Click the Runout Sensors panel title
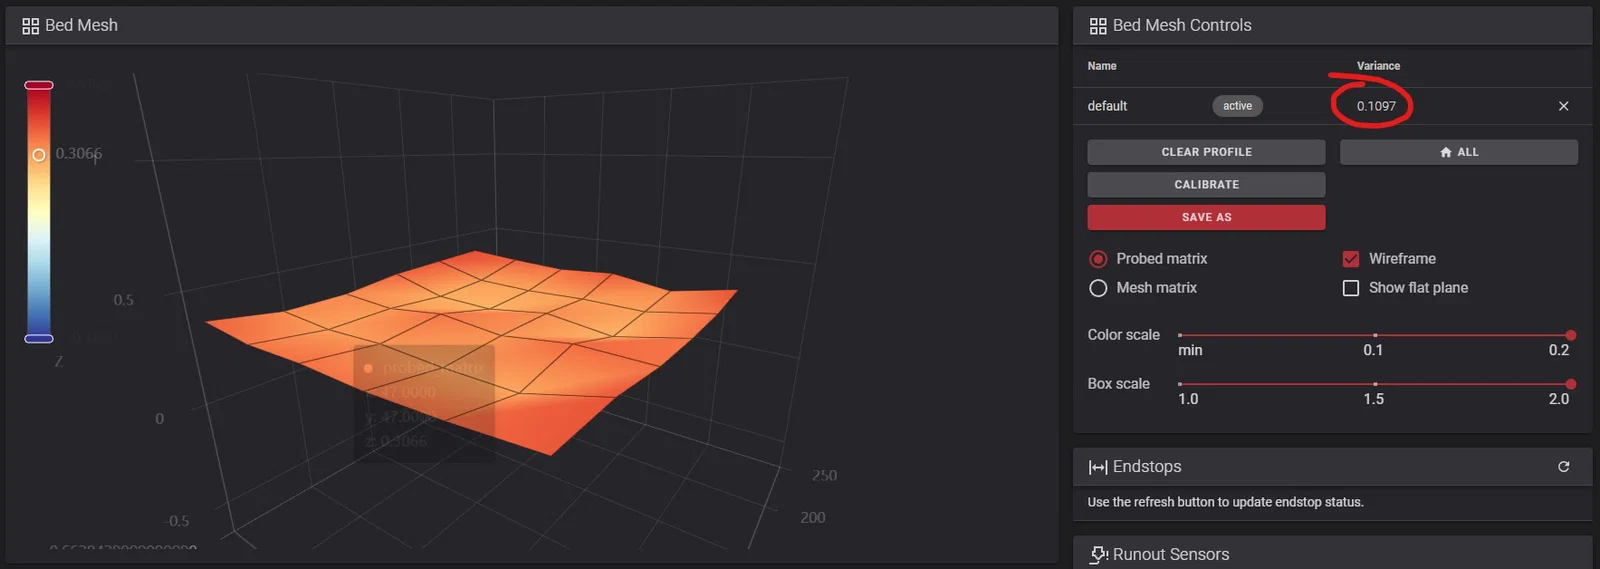The height and width of the screenshot is (569, 1600). [1171, 555]
